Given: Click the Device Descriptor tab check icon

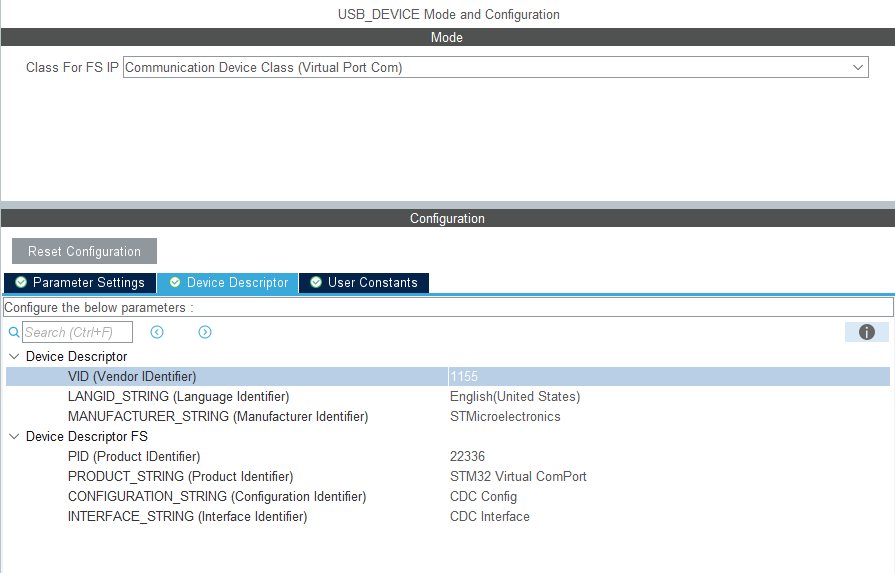Looking at the screenshot, I should point(175,282).
